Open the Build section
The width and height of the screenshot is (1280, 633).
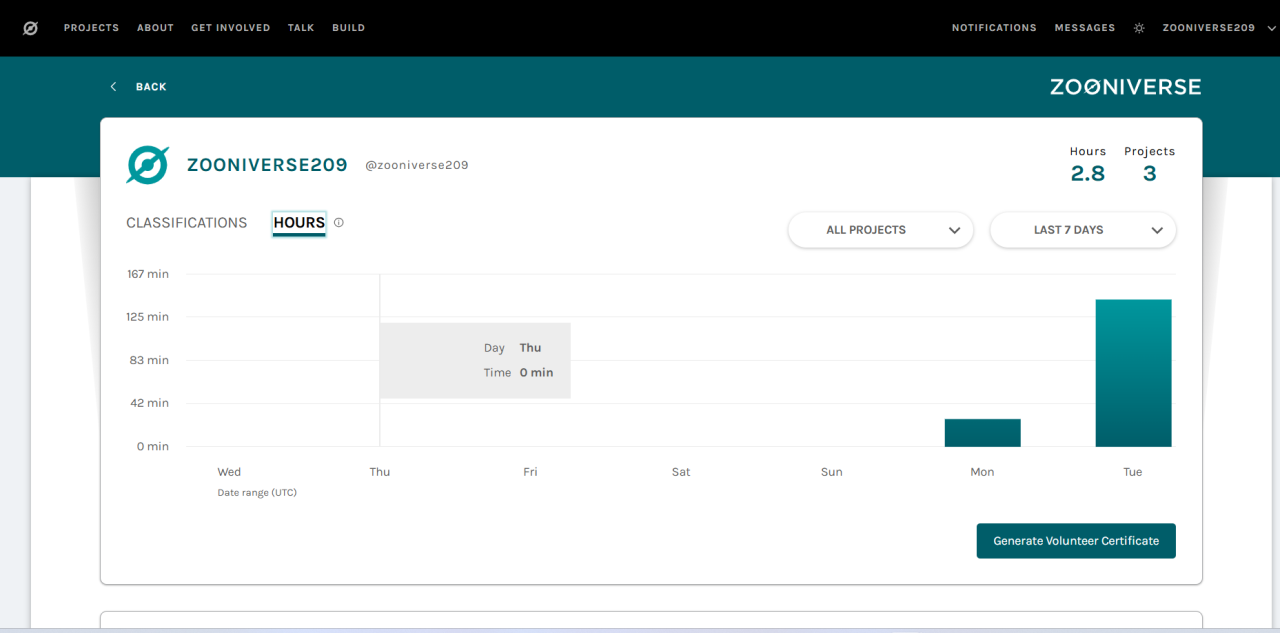pyautogui.click(x=348, y=28)
